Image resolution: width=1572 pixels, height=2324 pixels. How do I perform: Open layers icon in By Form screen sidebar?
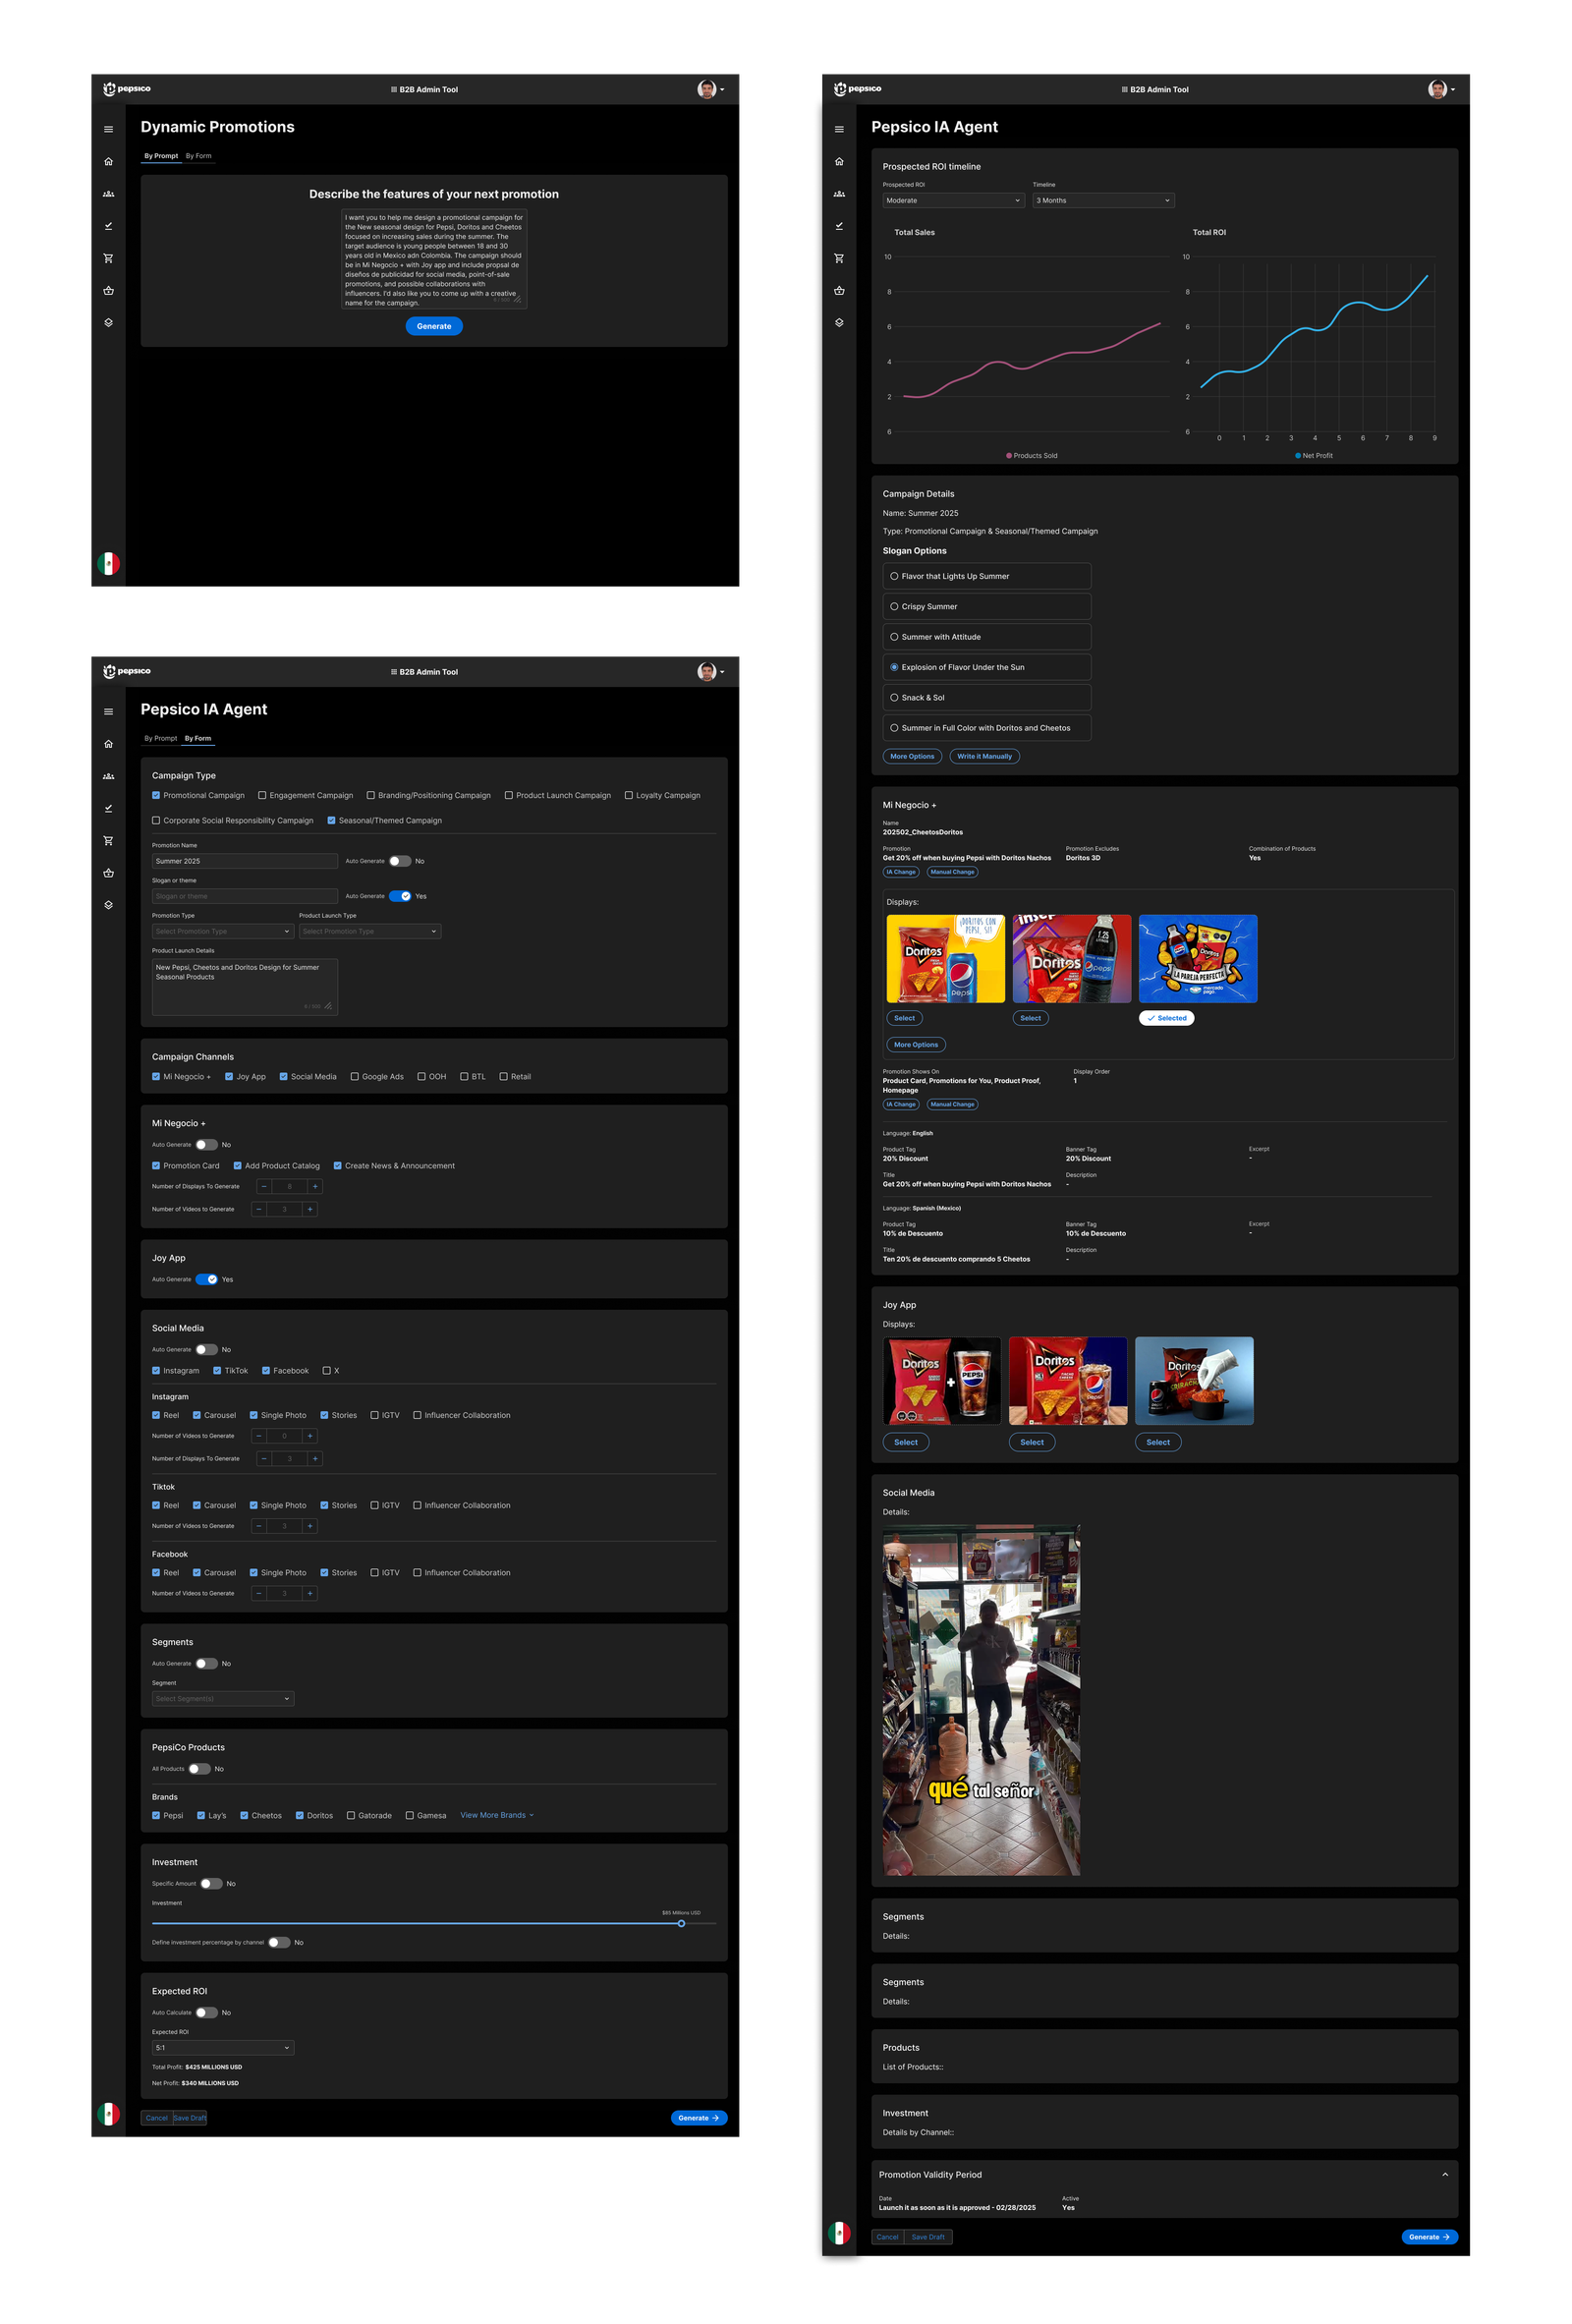tap(108, 905)
